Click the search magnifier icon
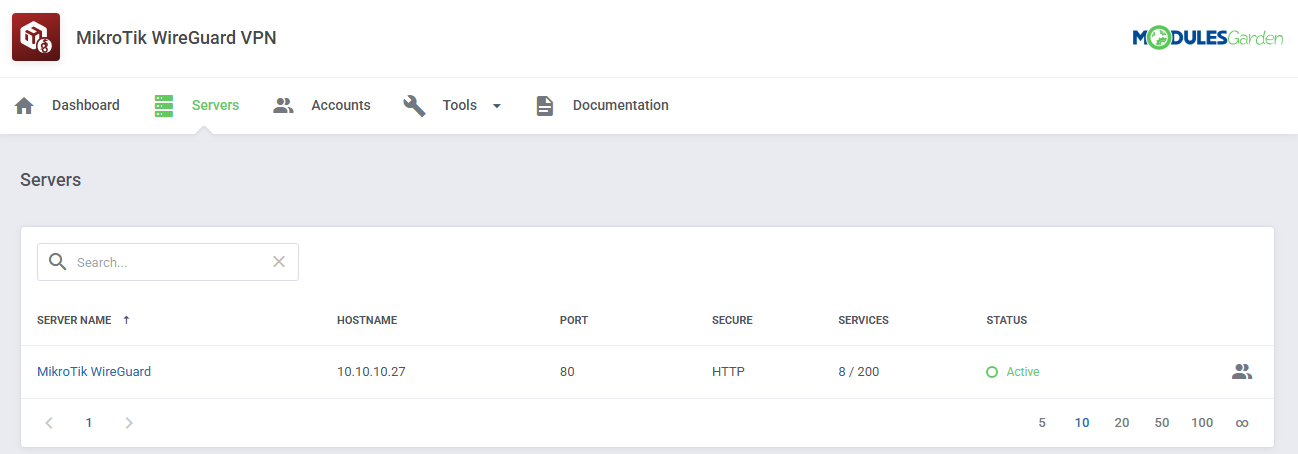This screenshot has height=454, width=1298. (58, 262)
